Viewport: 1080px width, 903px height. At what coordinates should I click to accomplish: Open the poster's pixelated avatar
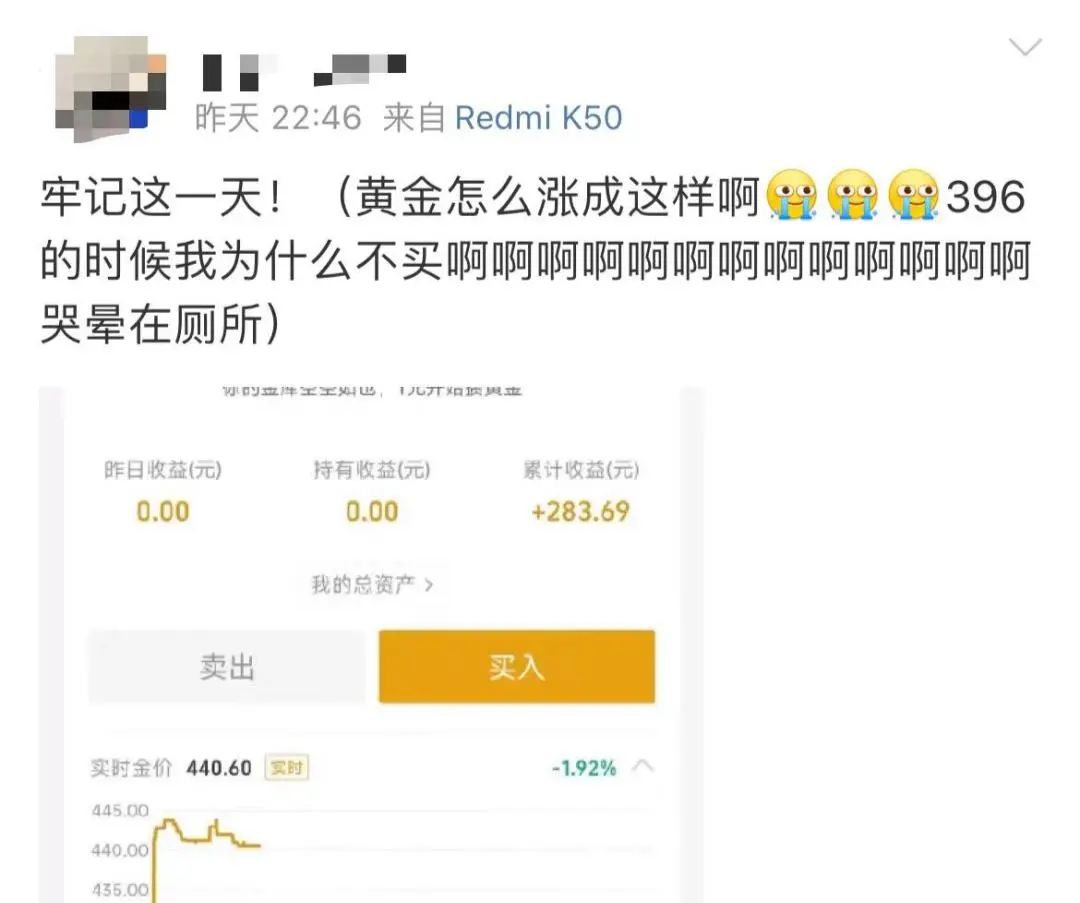[110, 89]
